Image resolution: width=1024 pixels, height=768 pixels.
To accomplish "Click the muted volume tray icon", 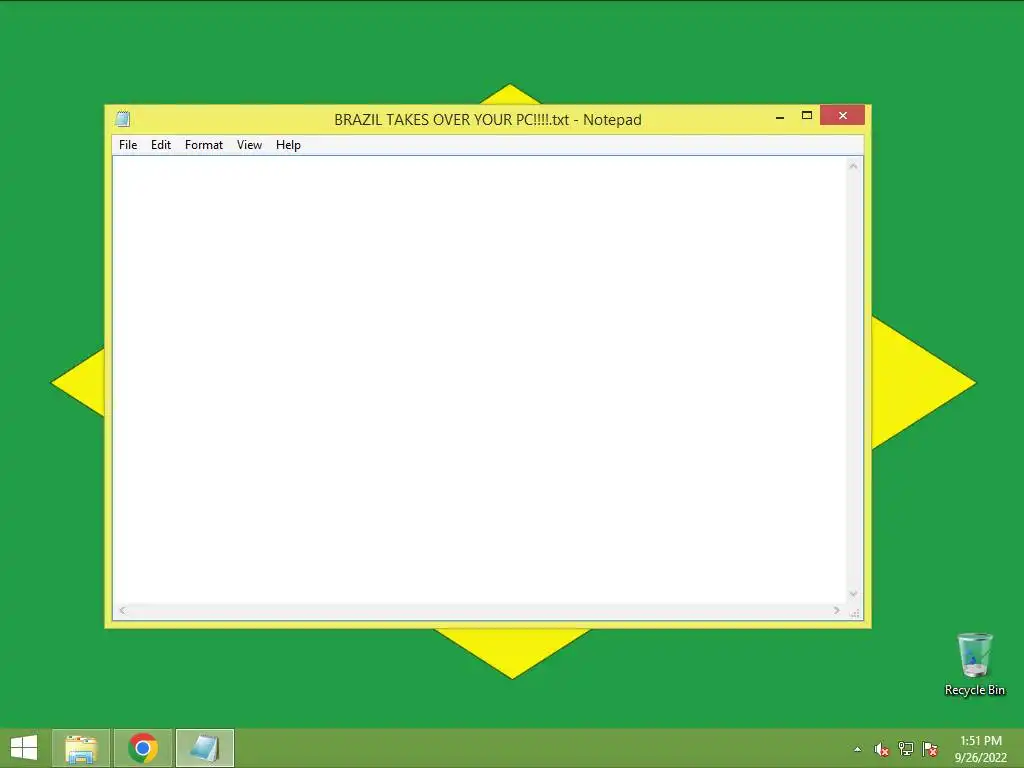I will (x=882, y=749).
